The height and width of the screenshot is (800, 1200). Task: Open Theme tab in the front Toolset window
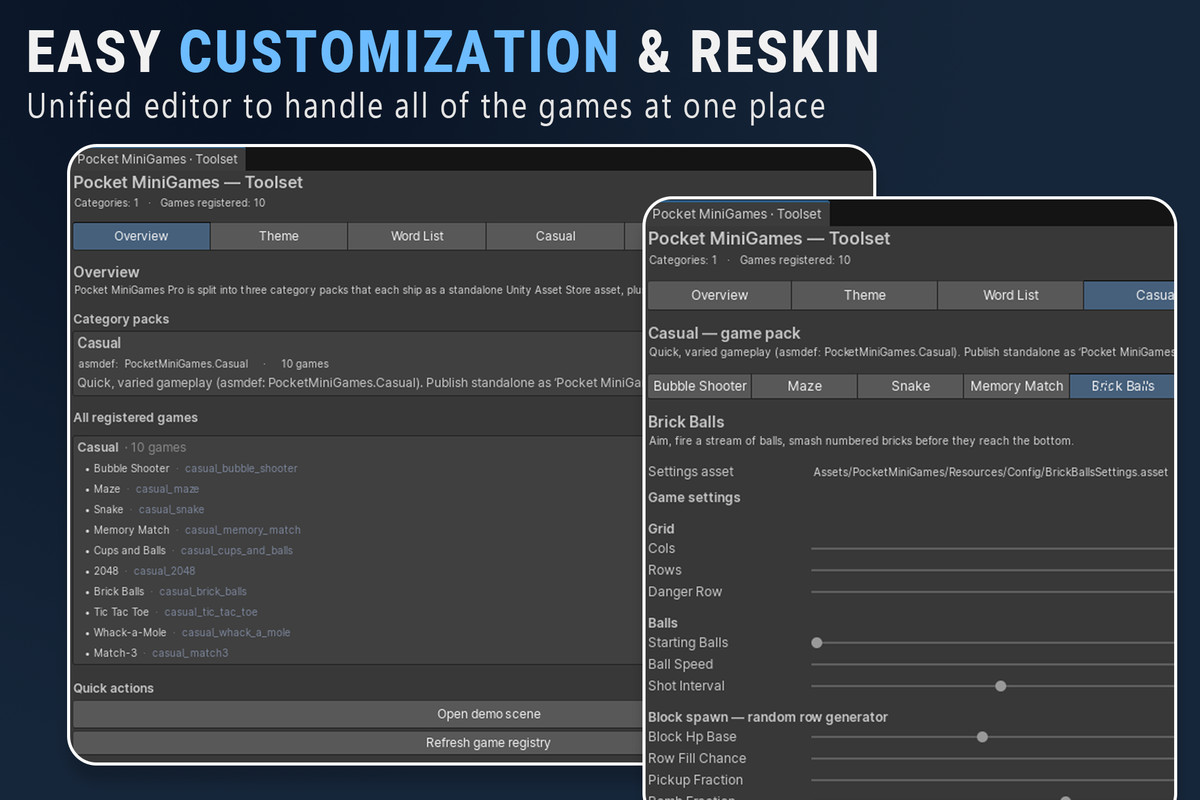coord(864,295)
